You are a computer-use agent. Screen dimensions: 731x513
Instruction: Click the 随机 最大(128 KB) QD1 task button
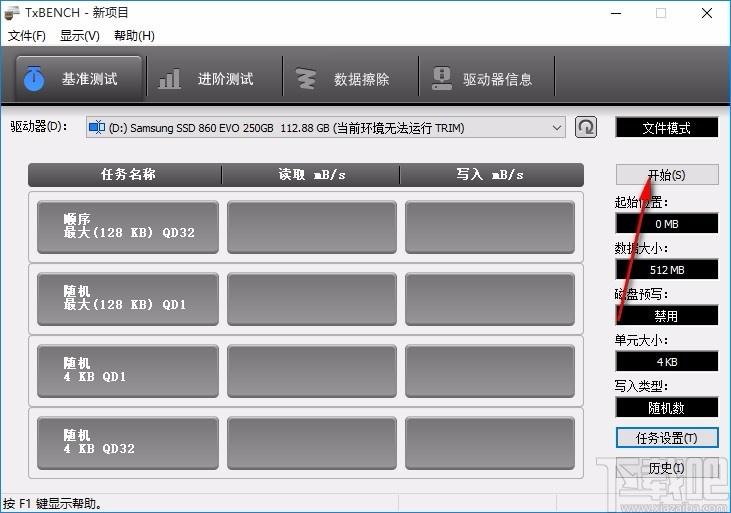pos(128,299)
